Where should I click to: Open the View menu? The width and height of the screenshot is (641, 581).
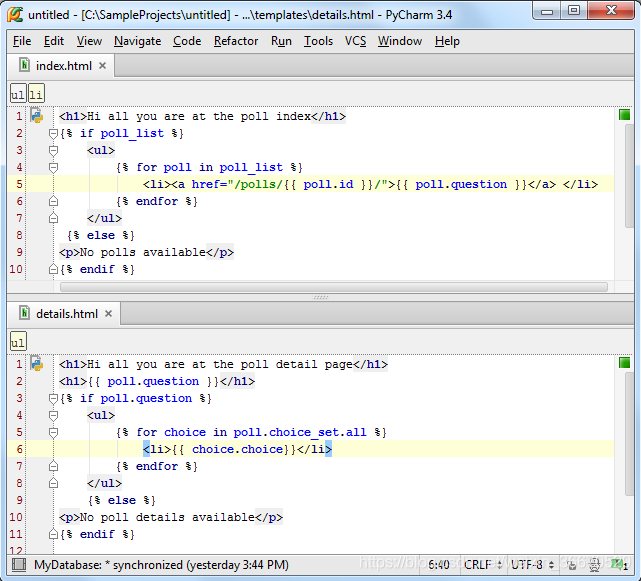click(x=89, y=41)
